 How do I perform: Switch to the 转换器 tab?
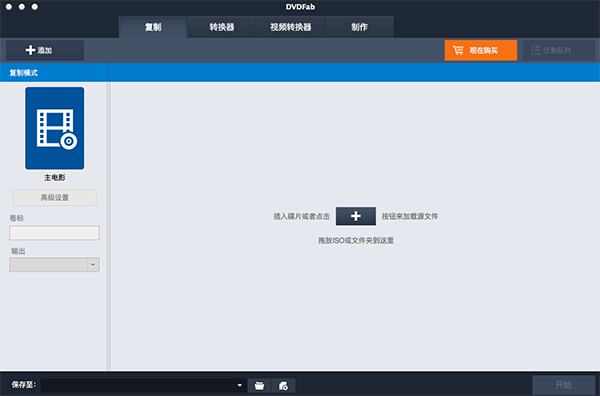click(222, 27)
